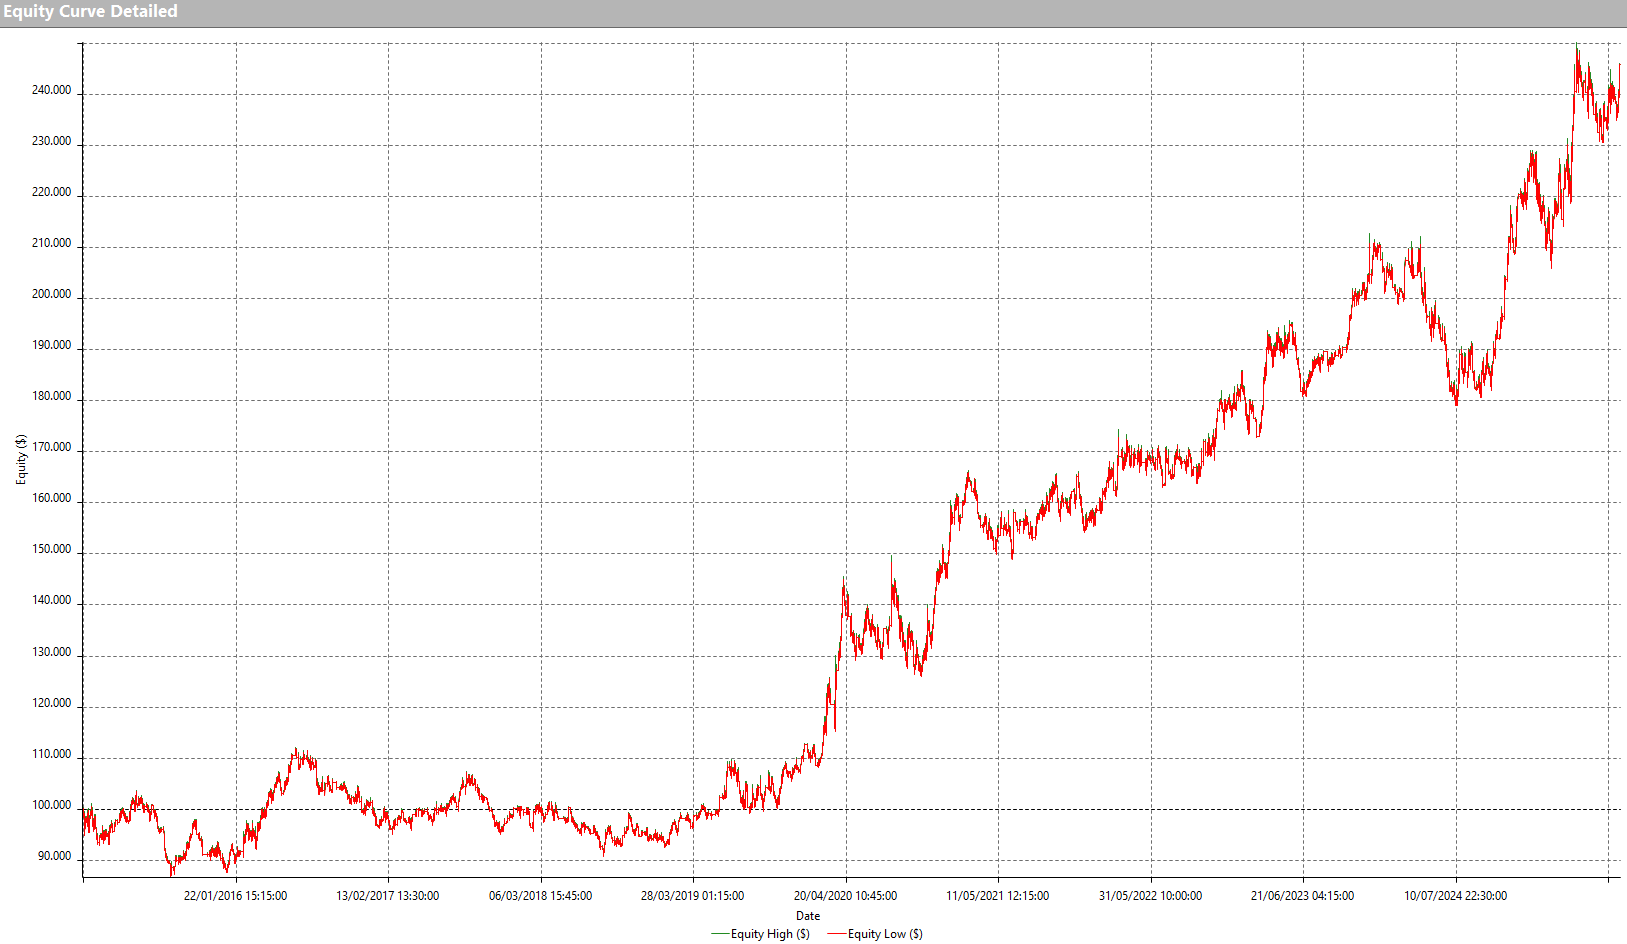Select the 22/01/2016 15:15:00 date label
1627x944 pixels.
235,896
